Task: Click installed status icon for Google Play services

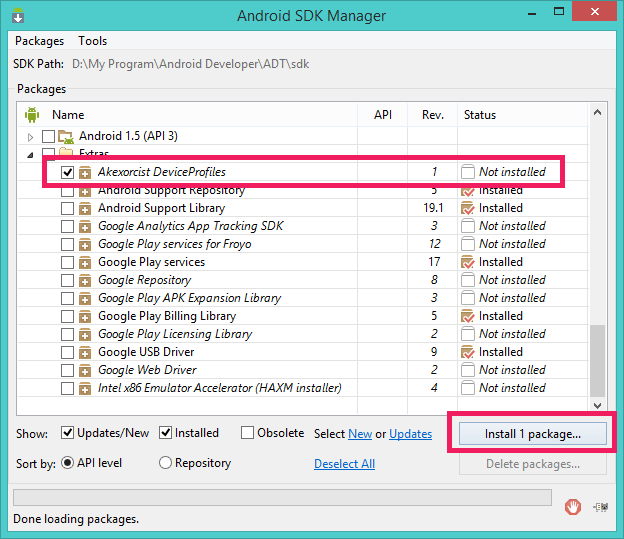Action: pos(468,262)
